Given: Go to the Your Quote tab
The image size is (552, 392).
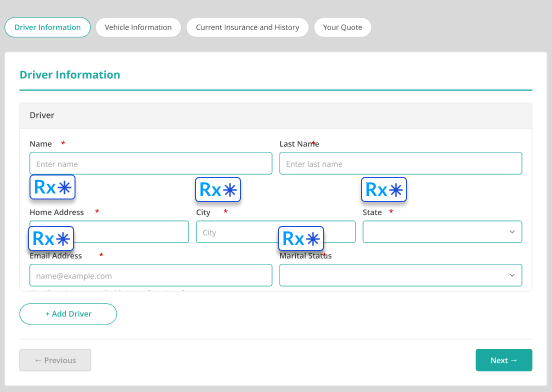Looking at the screenshot, I should pos(343,27).
